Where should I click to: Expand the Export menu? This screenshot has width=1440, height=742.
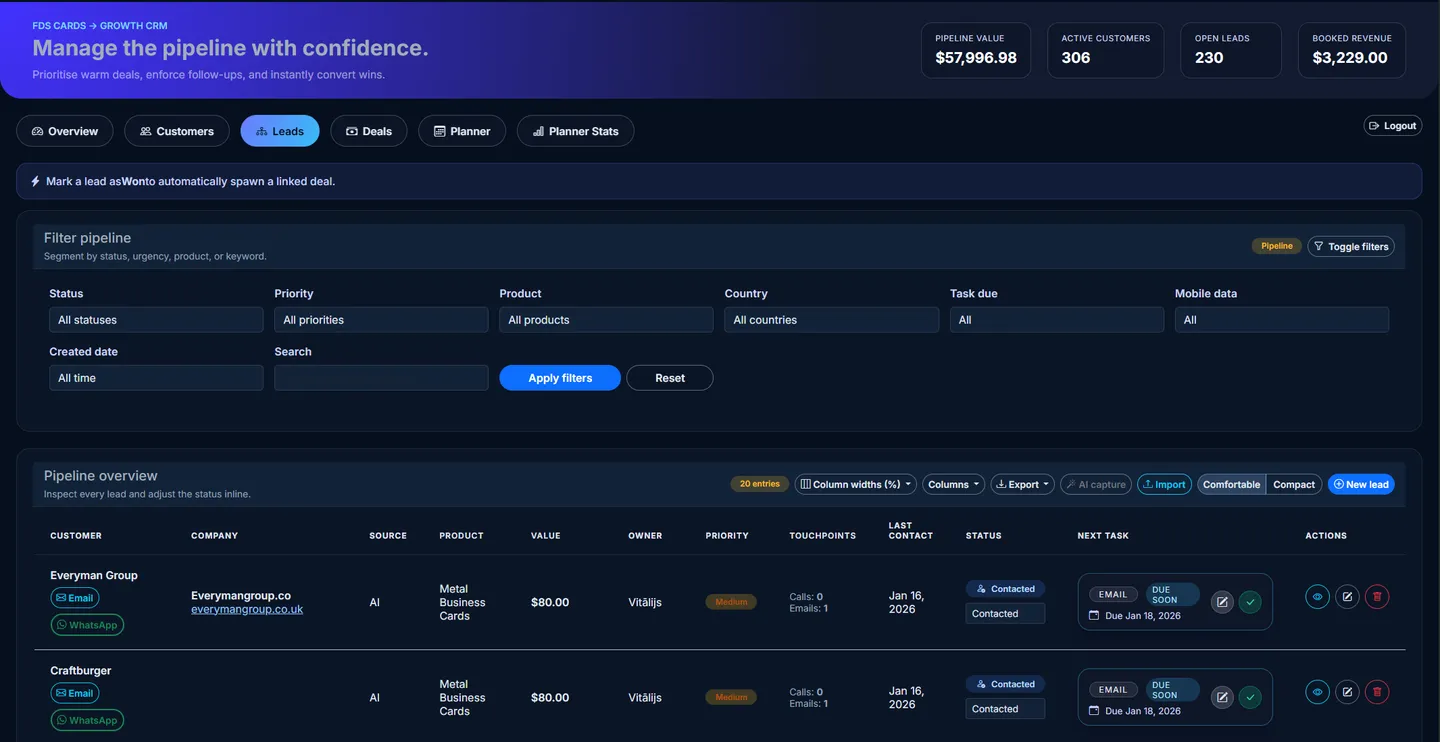(1022, 484)
